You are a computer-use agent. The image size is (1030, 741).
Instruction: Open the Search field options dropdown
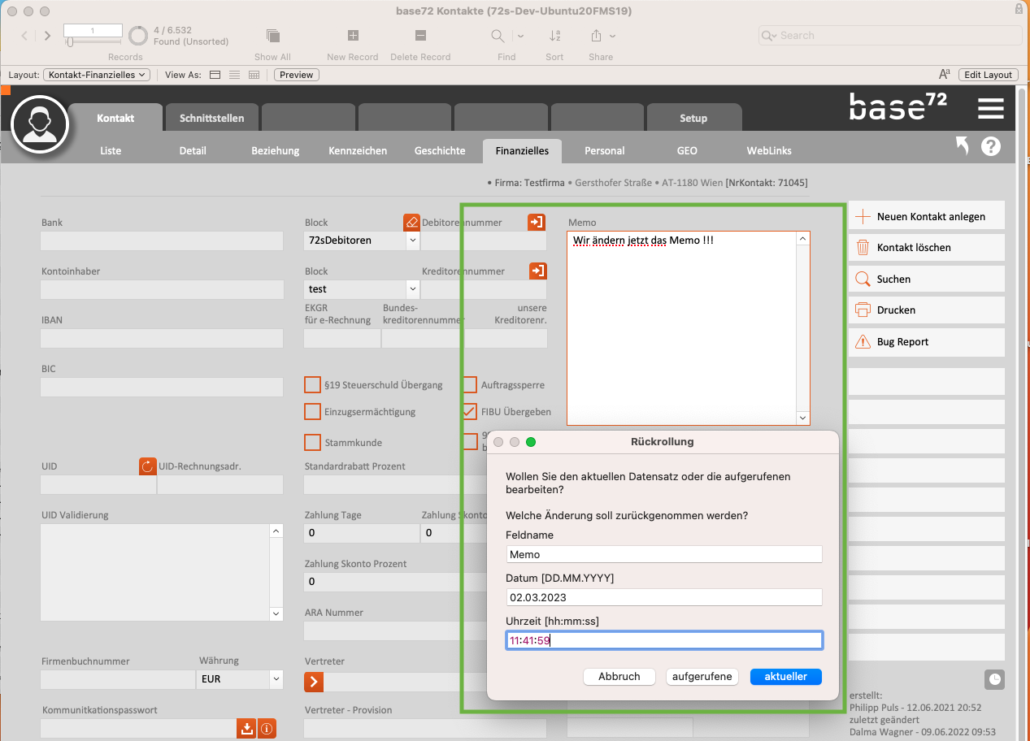pyautogui.click(x=769, y=35)
